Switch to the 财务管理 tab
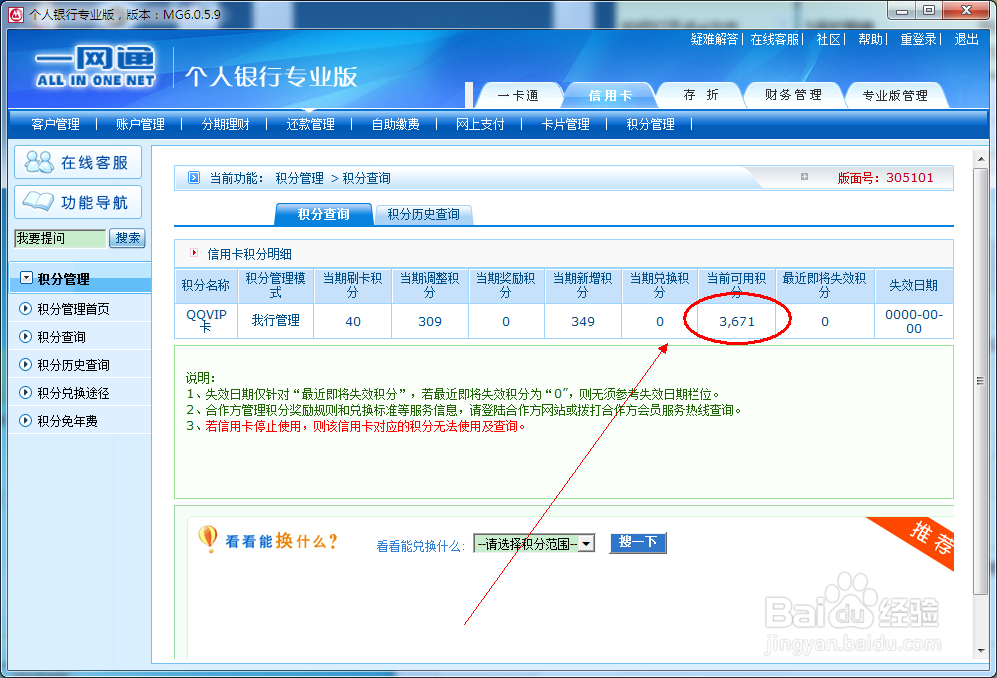Image resolution: width=997 pixels, height=678 pixels. (793, 94)
